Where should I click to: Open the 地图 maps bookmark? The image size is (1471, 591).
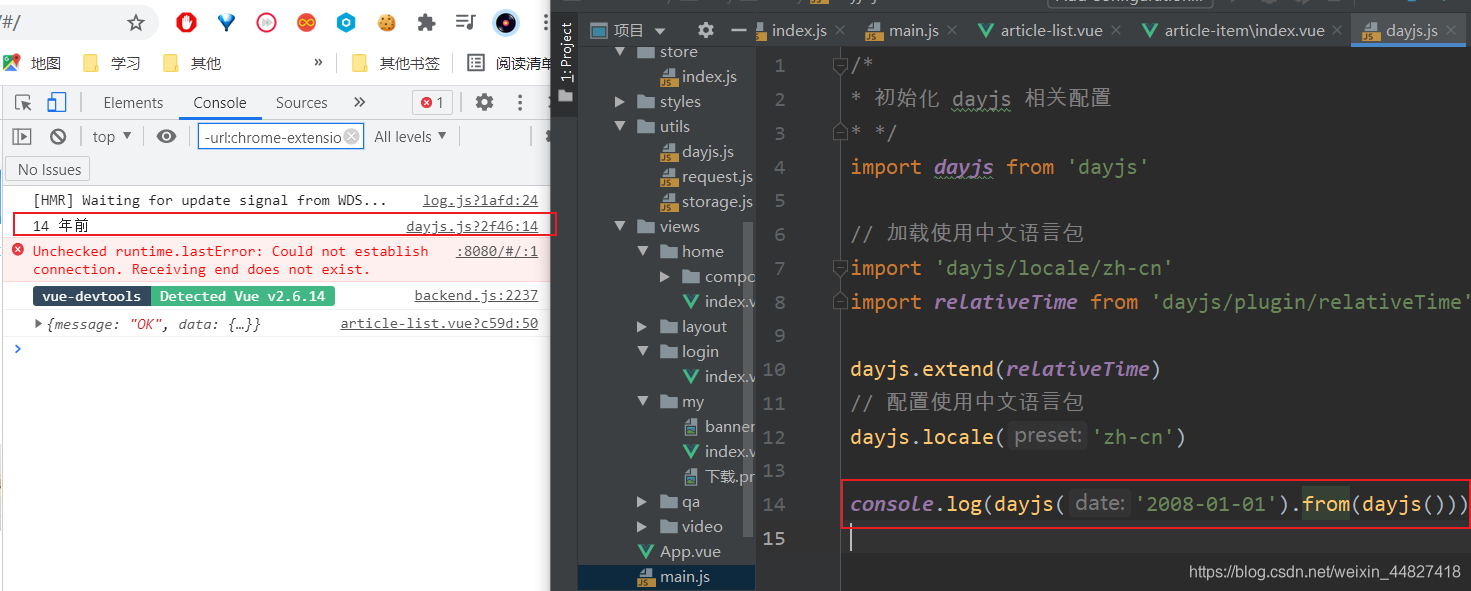33,63
